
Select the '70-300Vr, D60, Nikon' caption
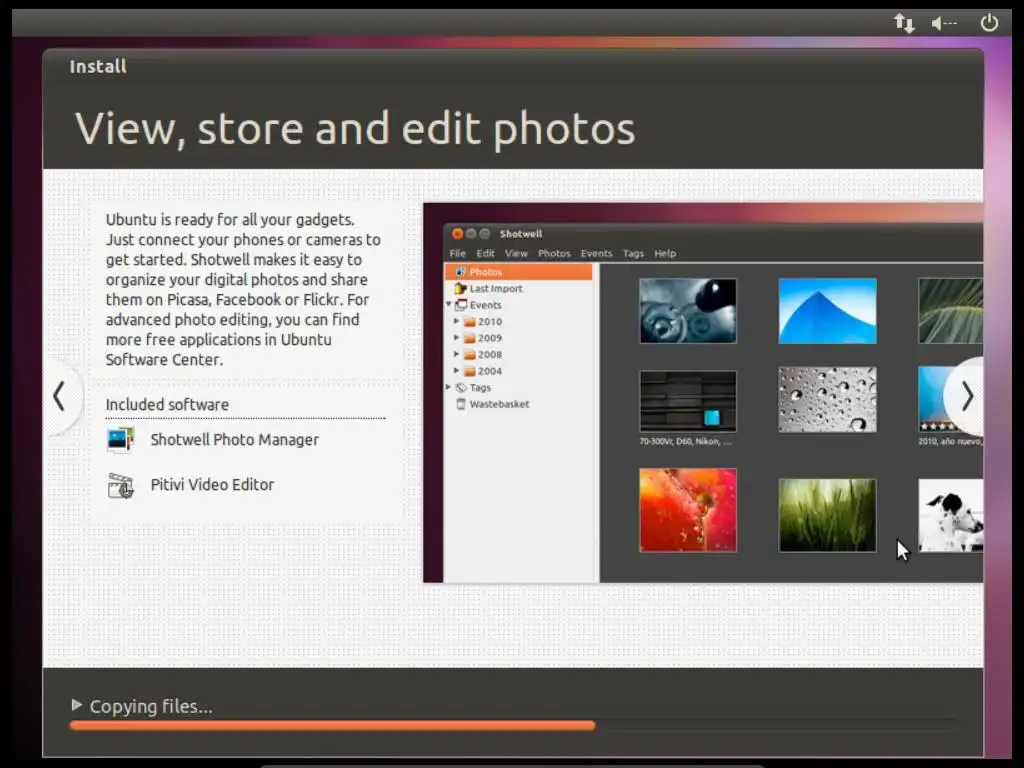point(685,442)
